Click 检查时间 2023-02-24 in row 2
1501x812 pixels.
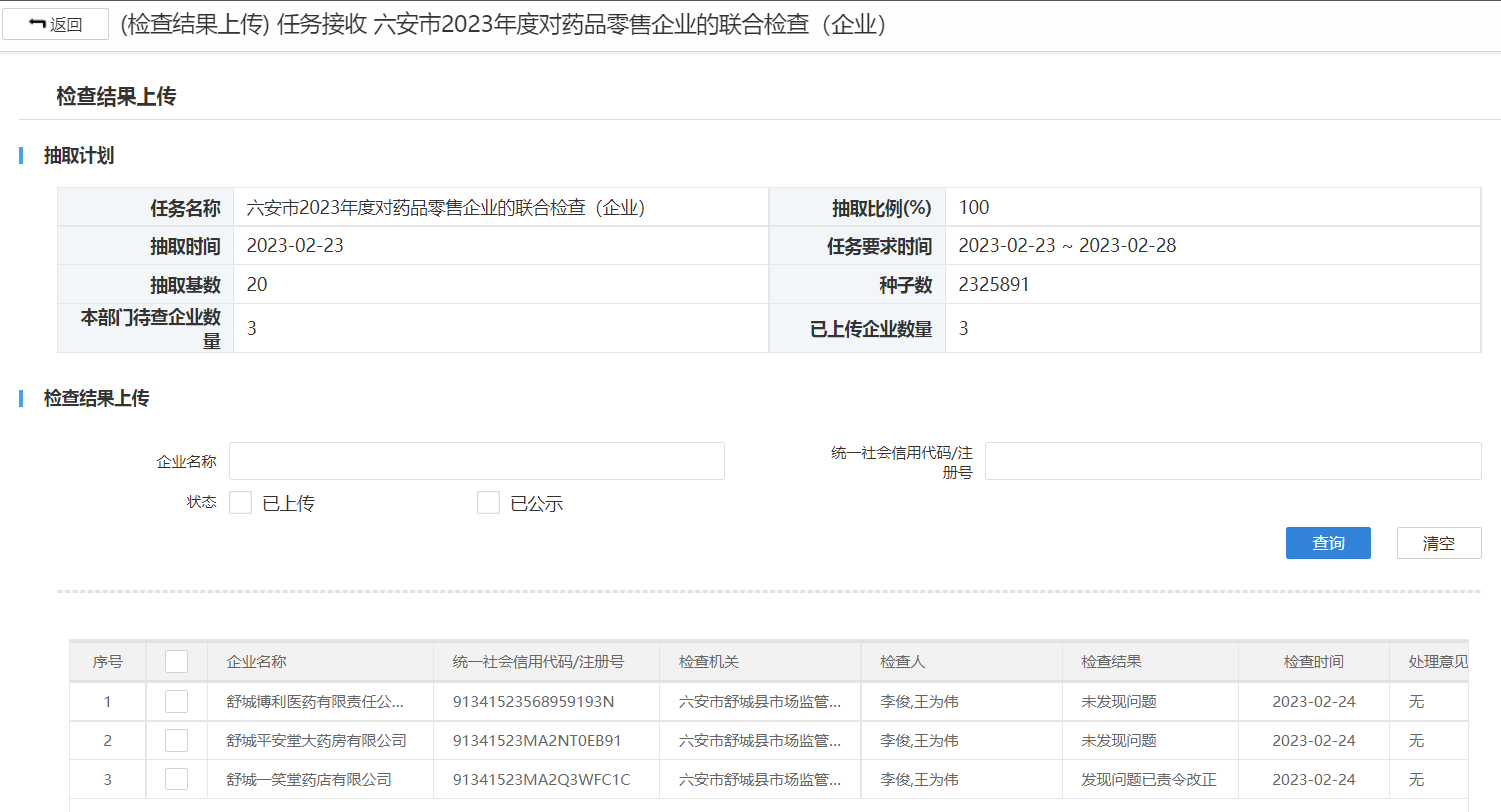click(x=1314, y=741)
